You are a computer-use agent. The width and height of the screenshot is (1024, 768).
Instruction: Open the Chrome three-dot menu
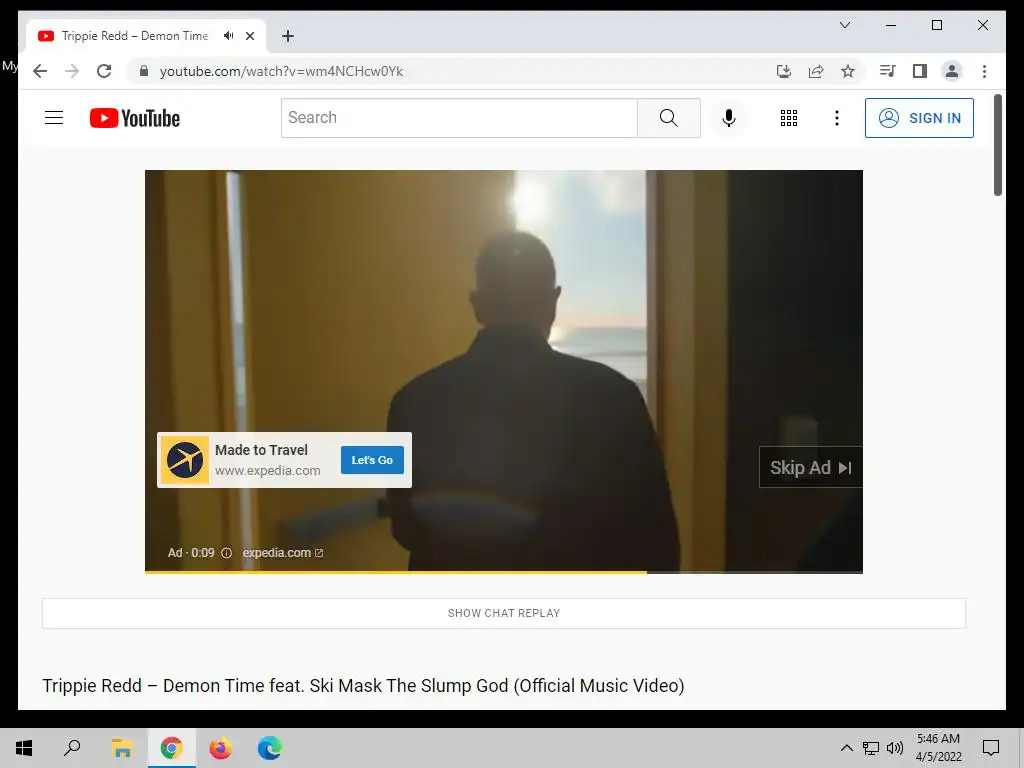(x=984, y=71)
